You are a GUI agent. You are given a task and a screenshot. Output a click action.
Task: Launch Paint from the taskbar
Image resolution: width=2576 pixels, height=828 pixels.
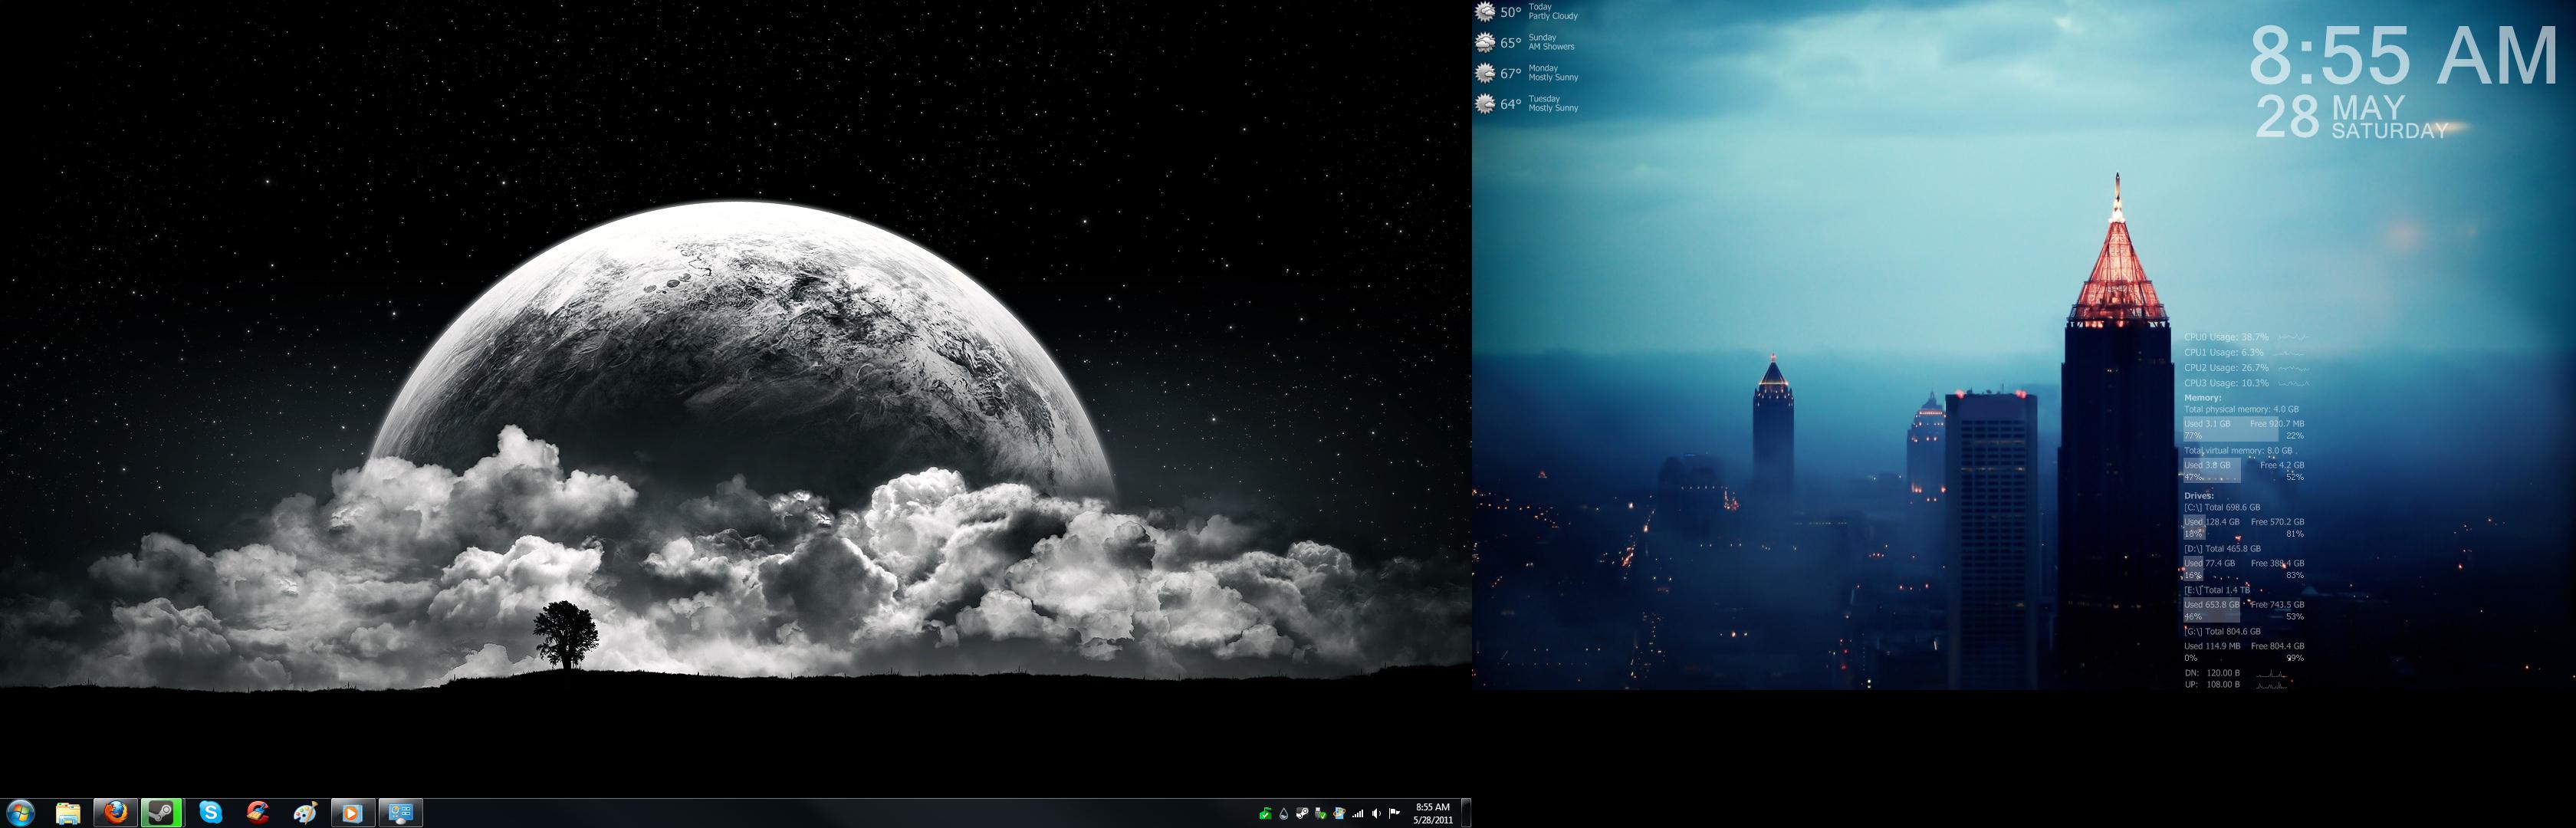(305, 813)
